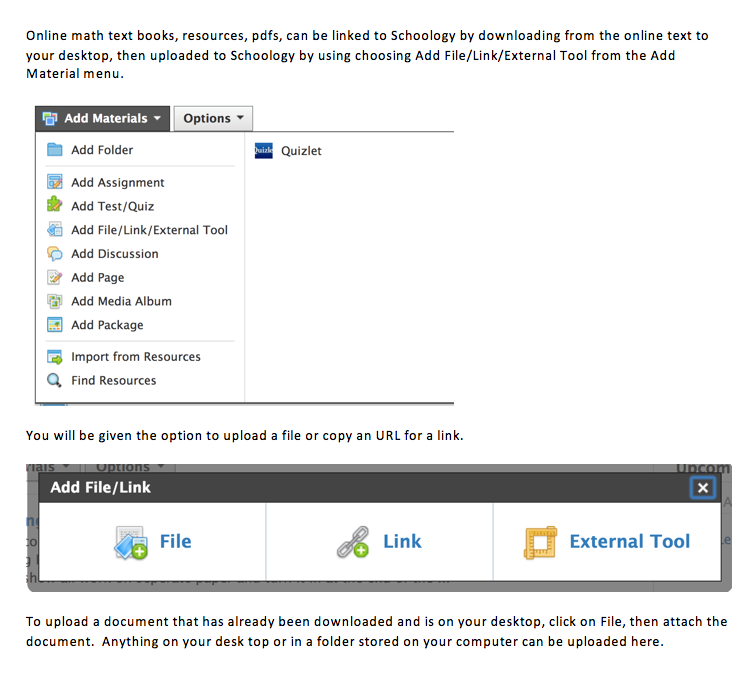Viewport: 752px width, 700px height.
Task: Select External Tool option in dialog
Action: click(x=608, y=542)
